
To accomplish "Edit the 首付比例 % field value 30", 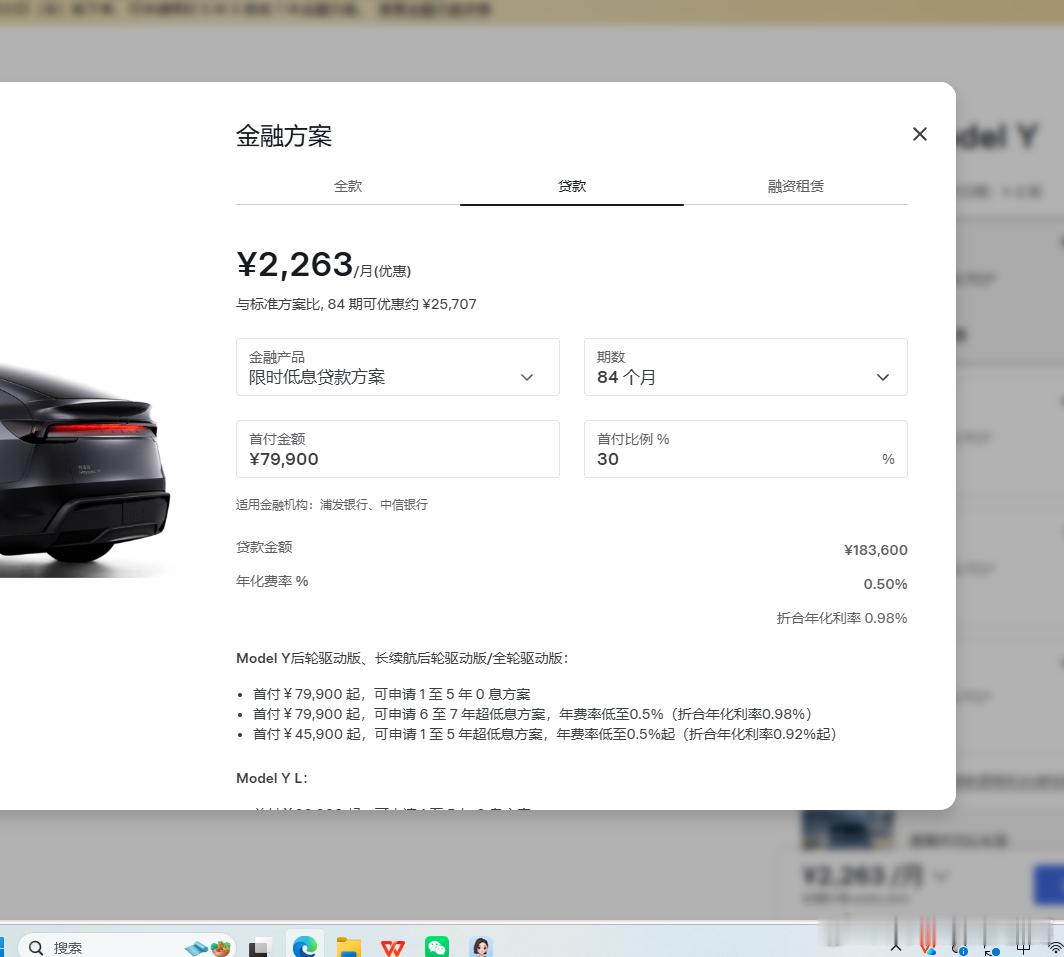I will coord(746,449).
